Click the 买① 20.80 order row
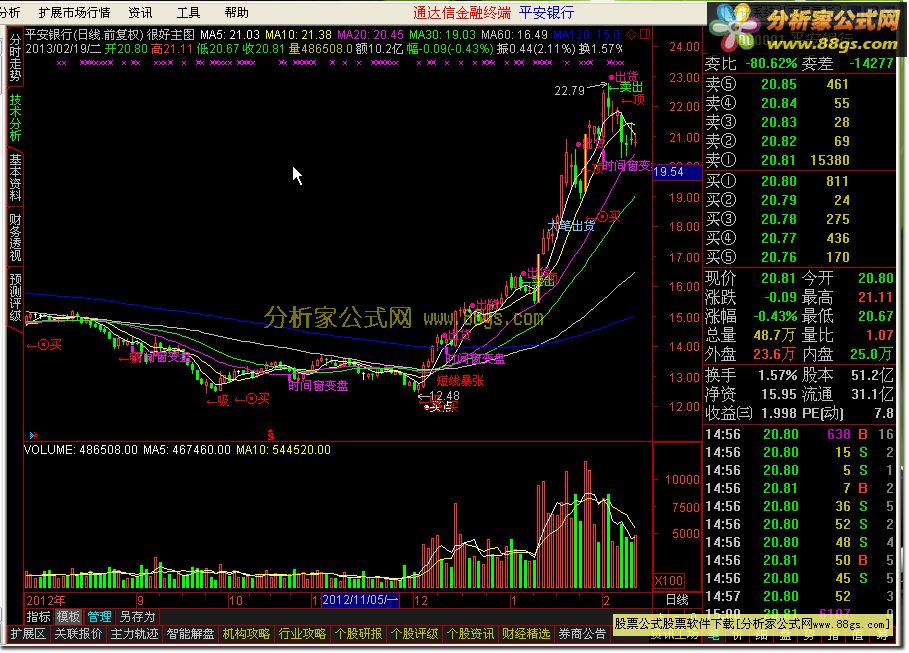This screenshot has width=909, height=653. coord(799,181)
